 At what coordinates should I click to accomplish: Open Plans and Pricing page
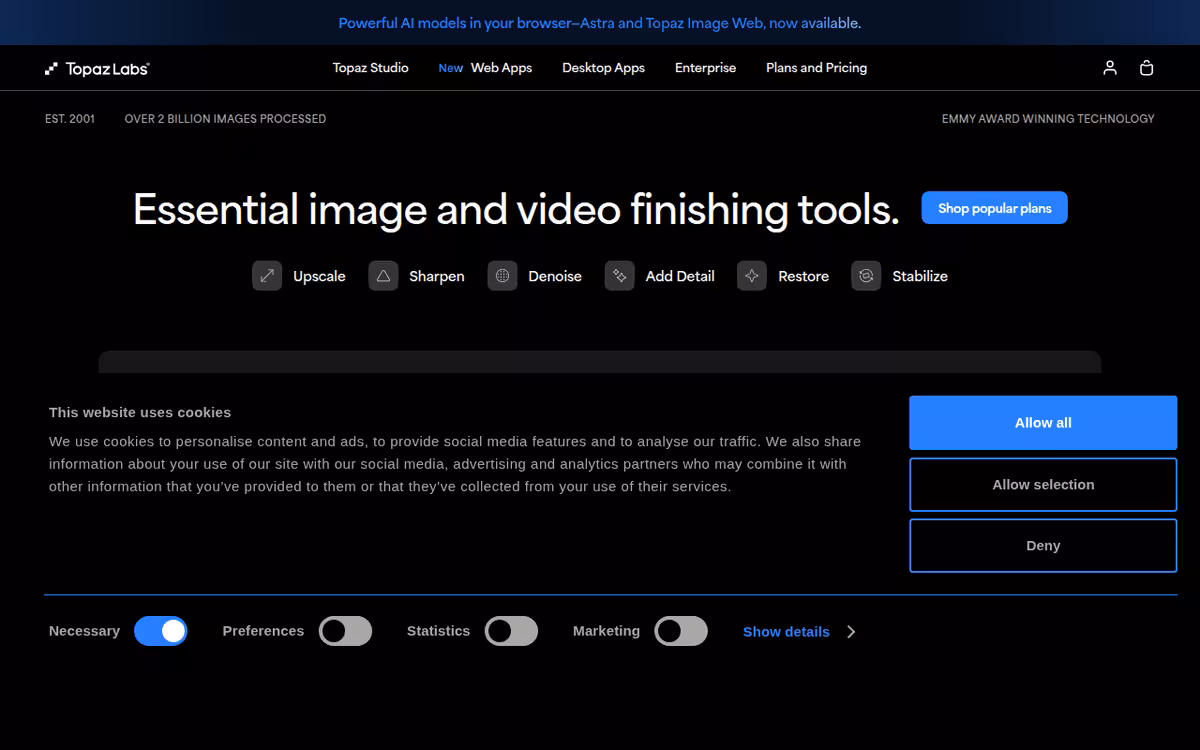coord(816,68)
